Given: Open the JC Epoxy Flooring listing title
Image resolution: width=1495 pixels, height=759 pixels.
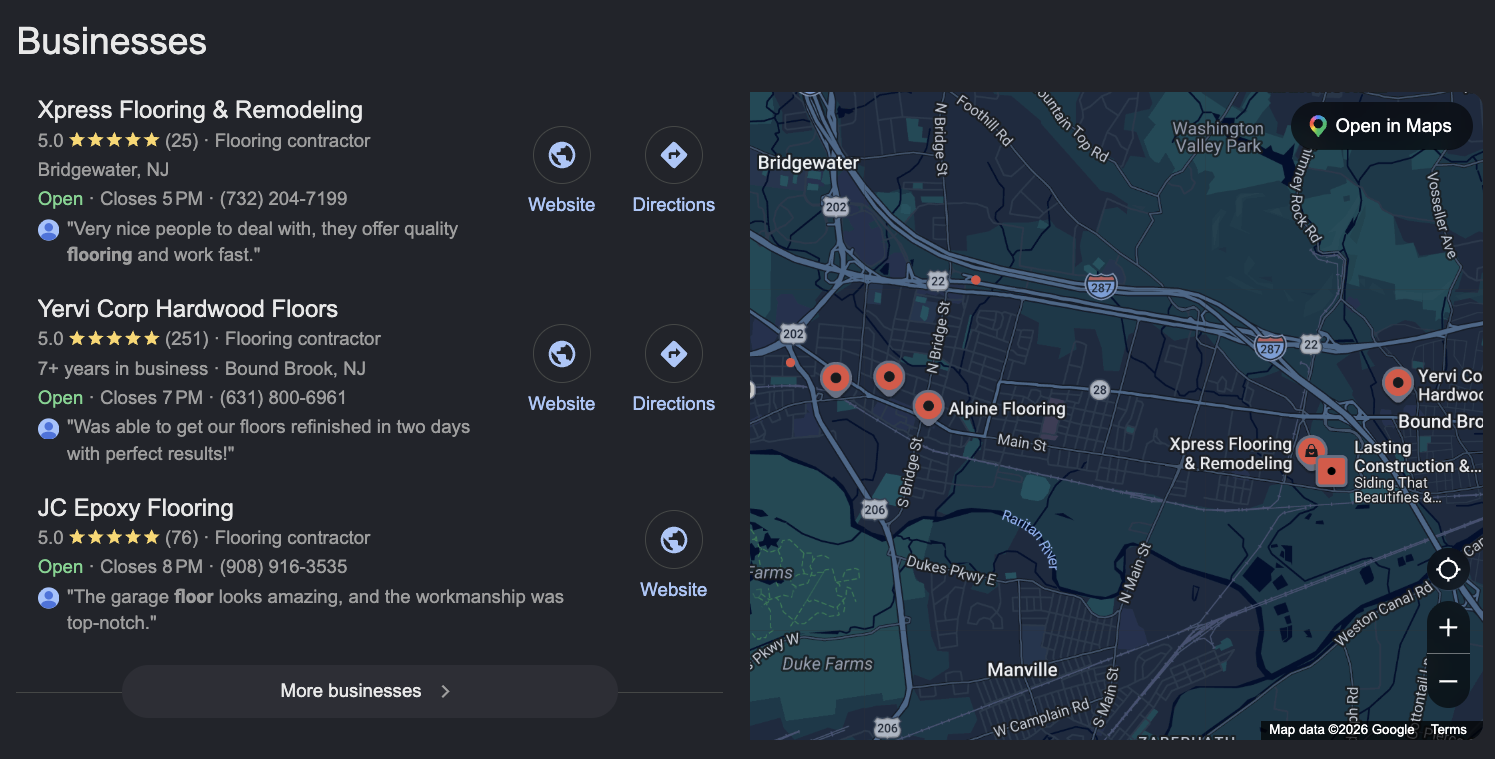Looking at the screenshot, I should click(136, 508).
